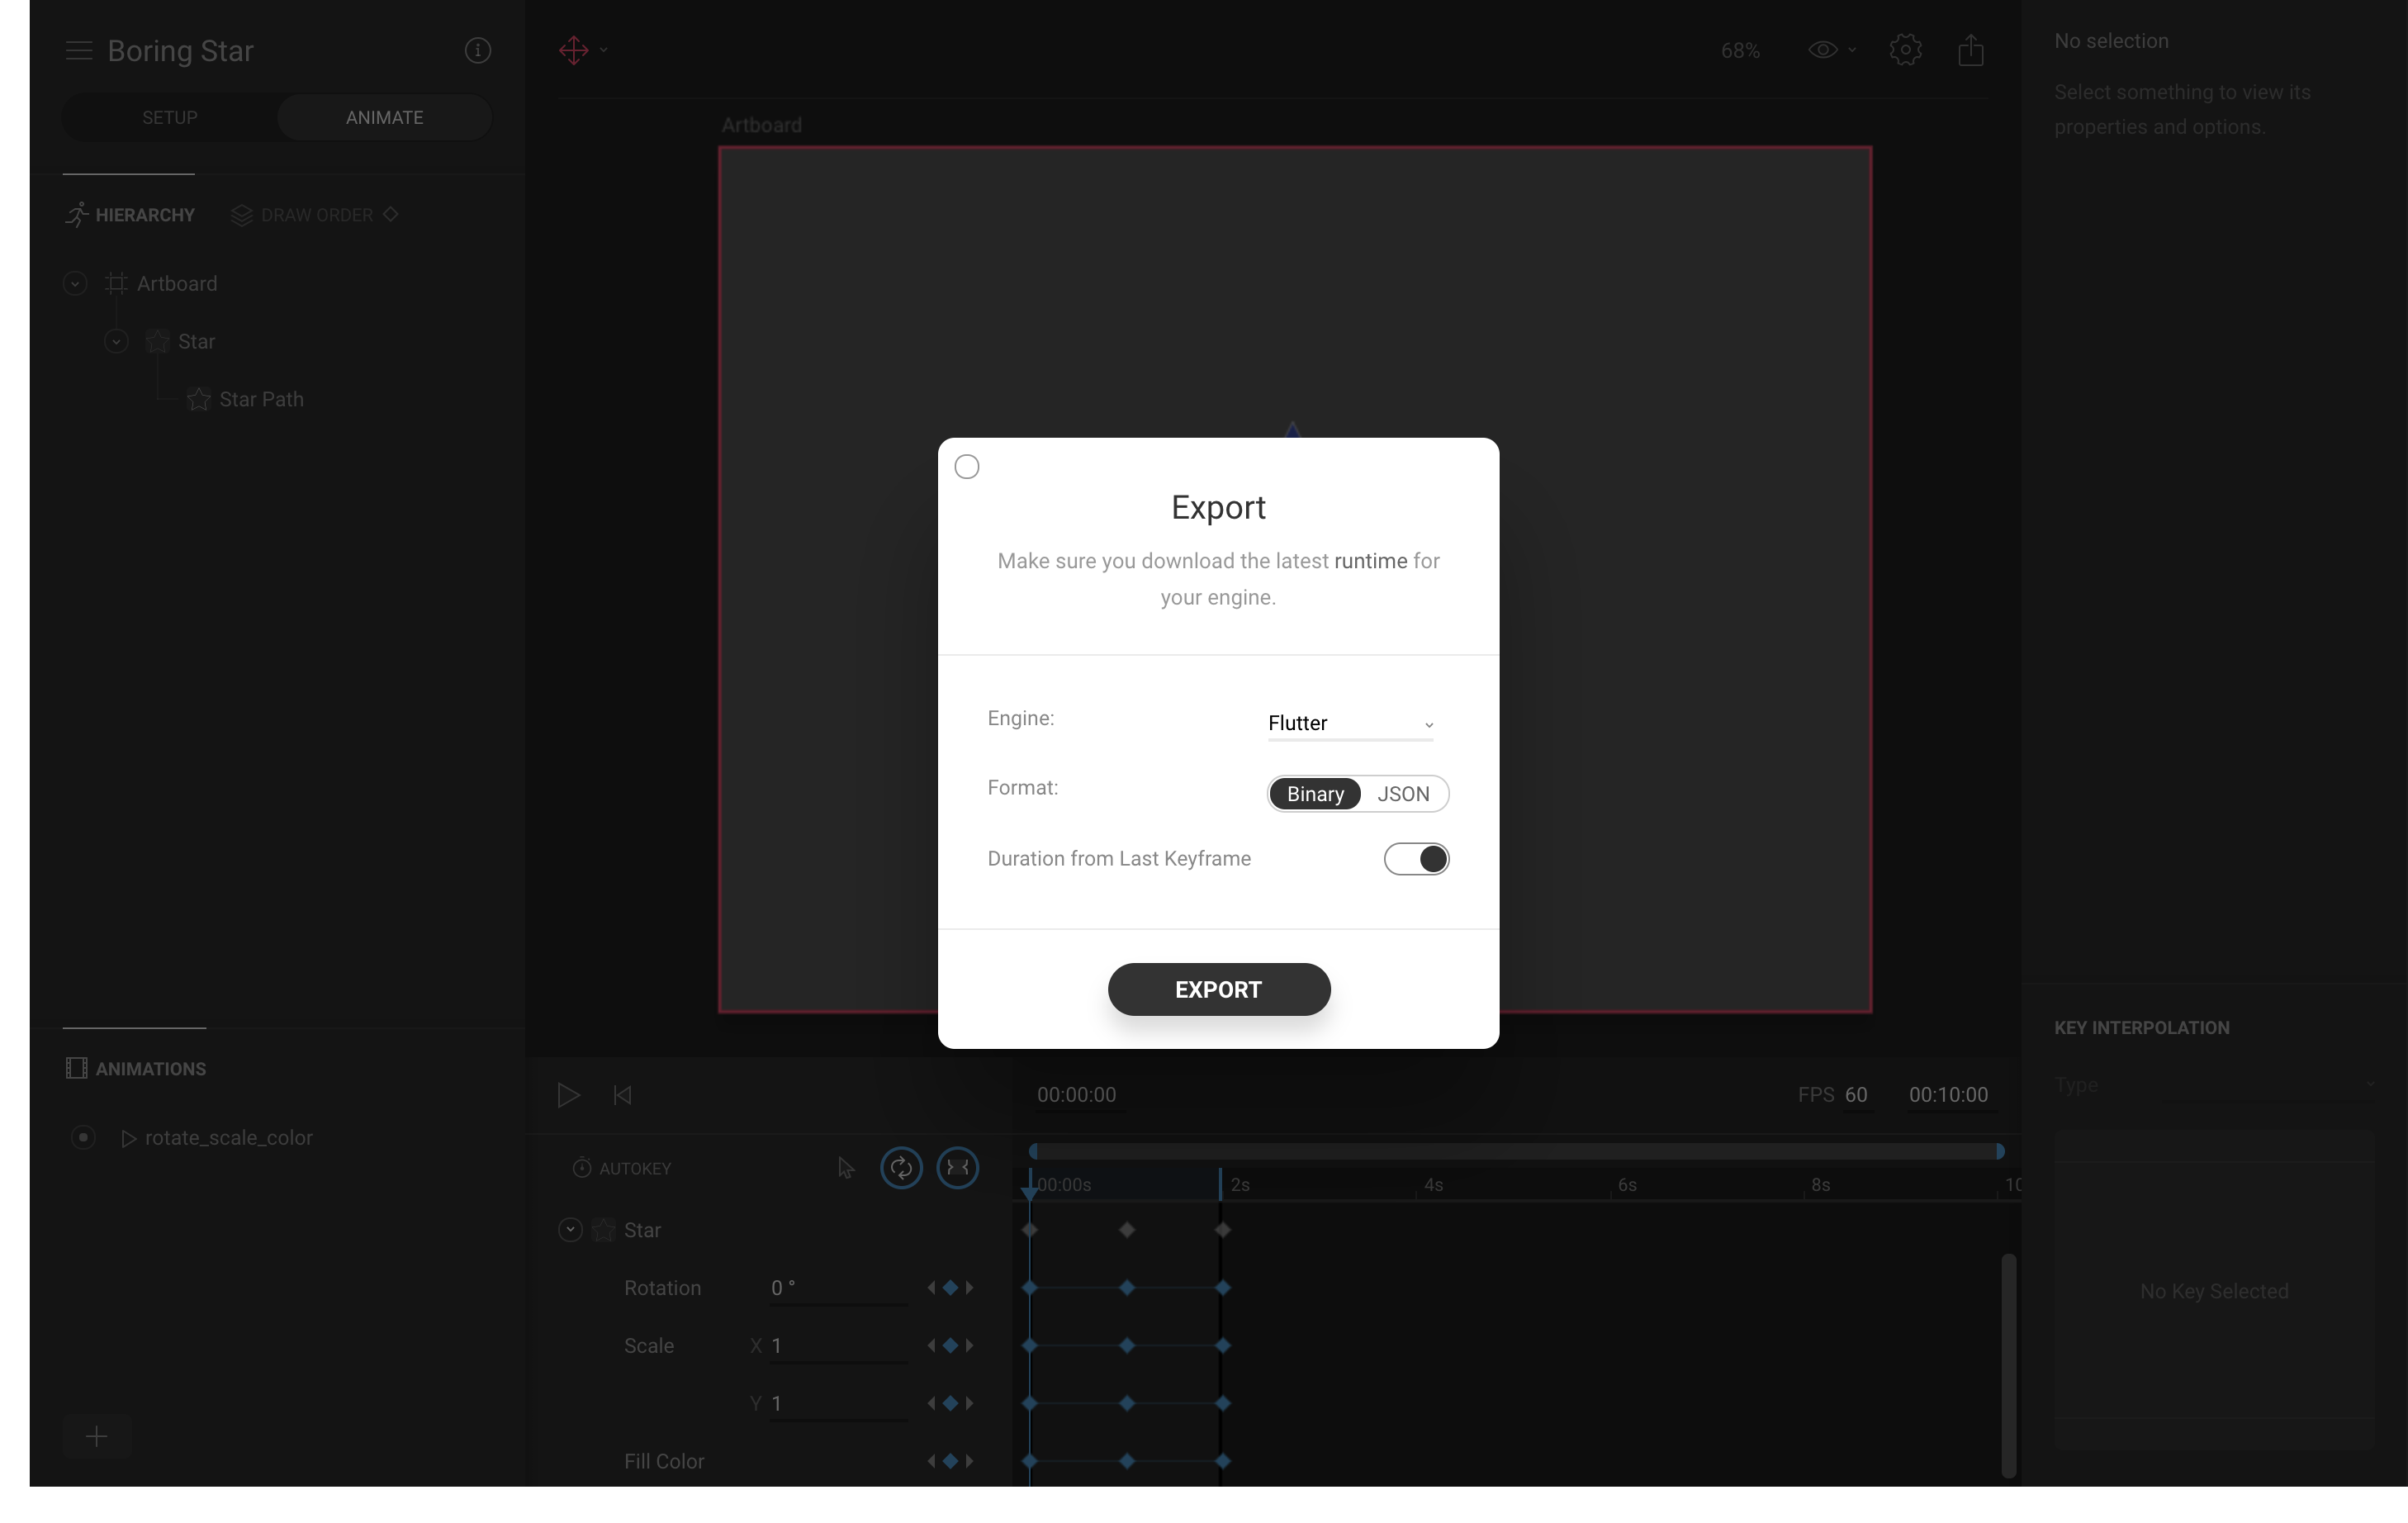Screen dimensions: 2408x1523
Task: Toggle Duration from Last Keyframe switch
Action: coord(1416,859)
